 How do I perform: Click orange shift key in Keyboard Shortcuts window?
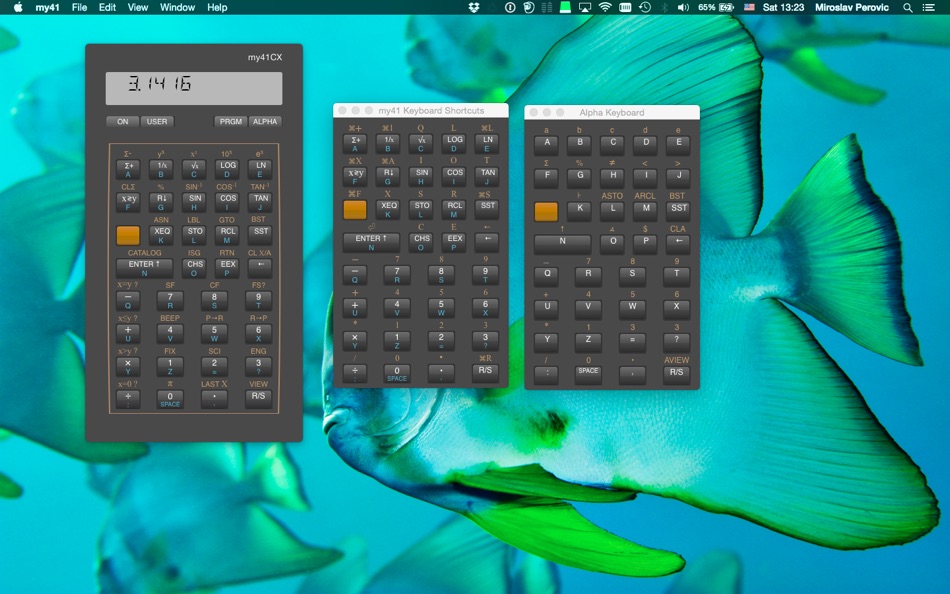pyautogui.click(x=354, y=210)
